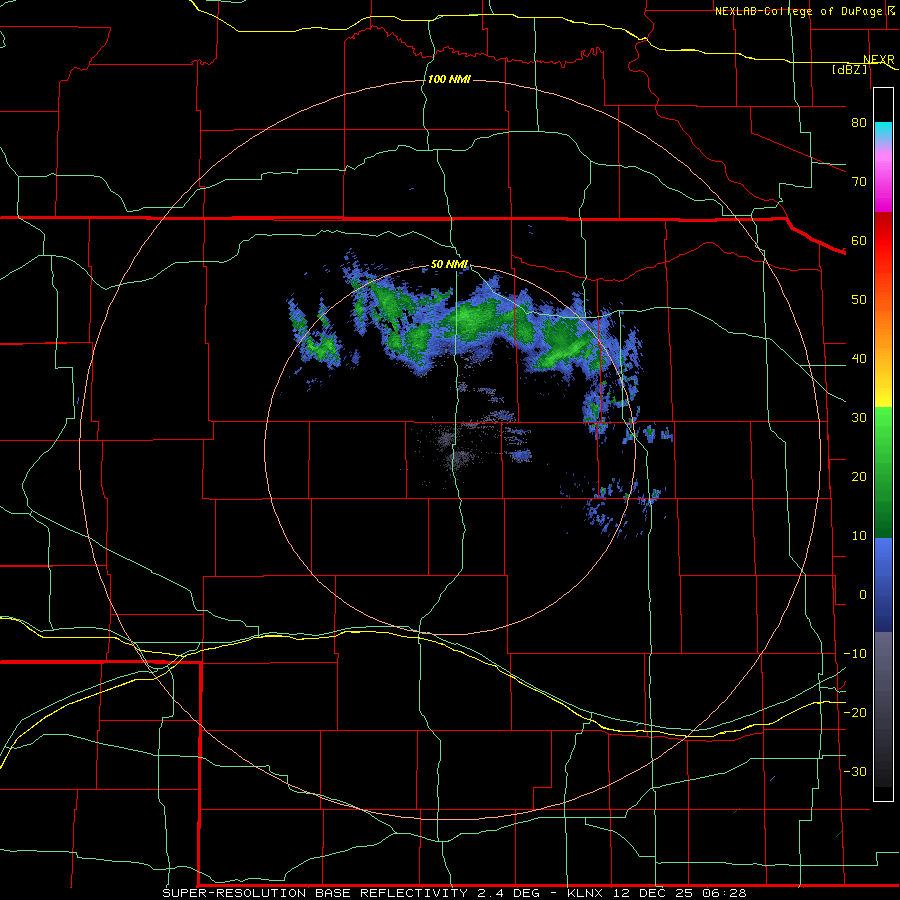
Task: Click the 60 value on the dBZ scale
Action: tap(859, 240)
